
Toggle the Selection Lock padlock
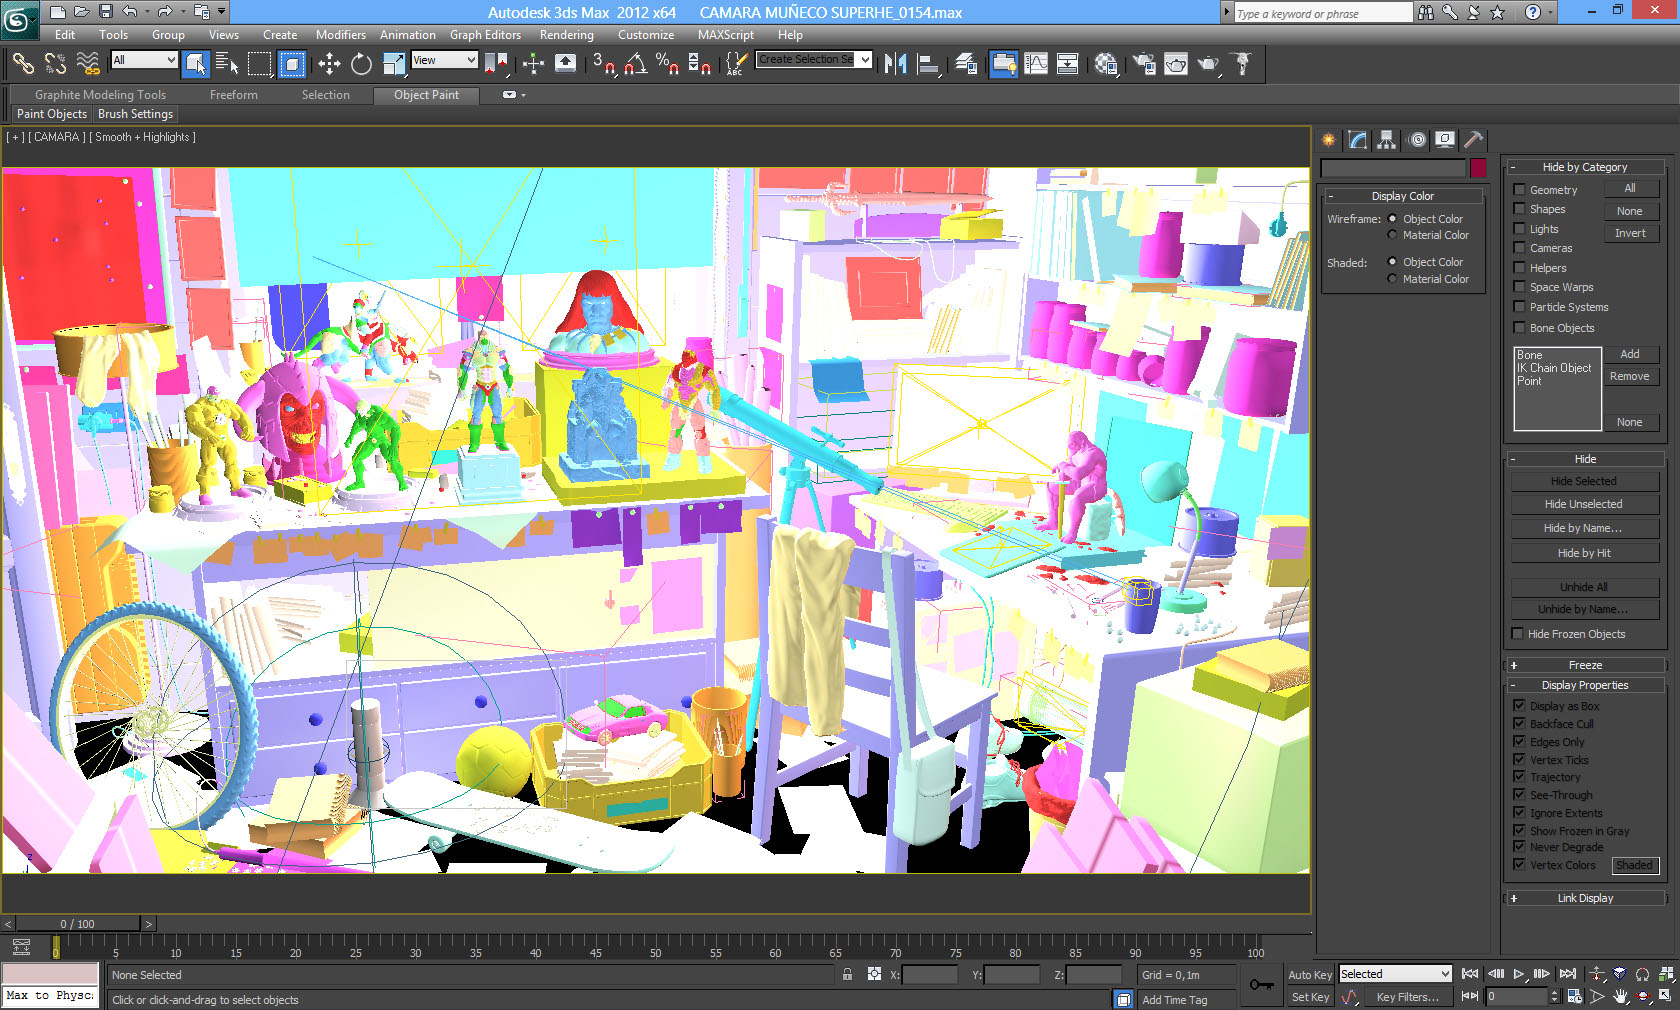pos(848,974)
